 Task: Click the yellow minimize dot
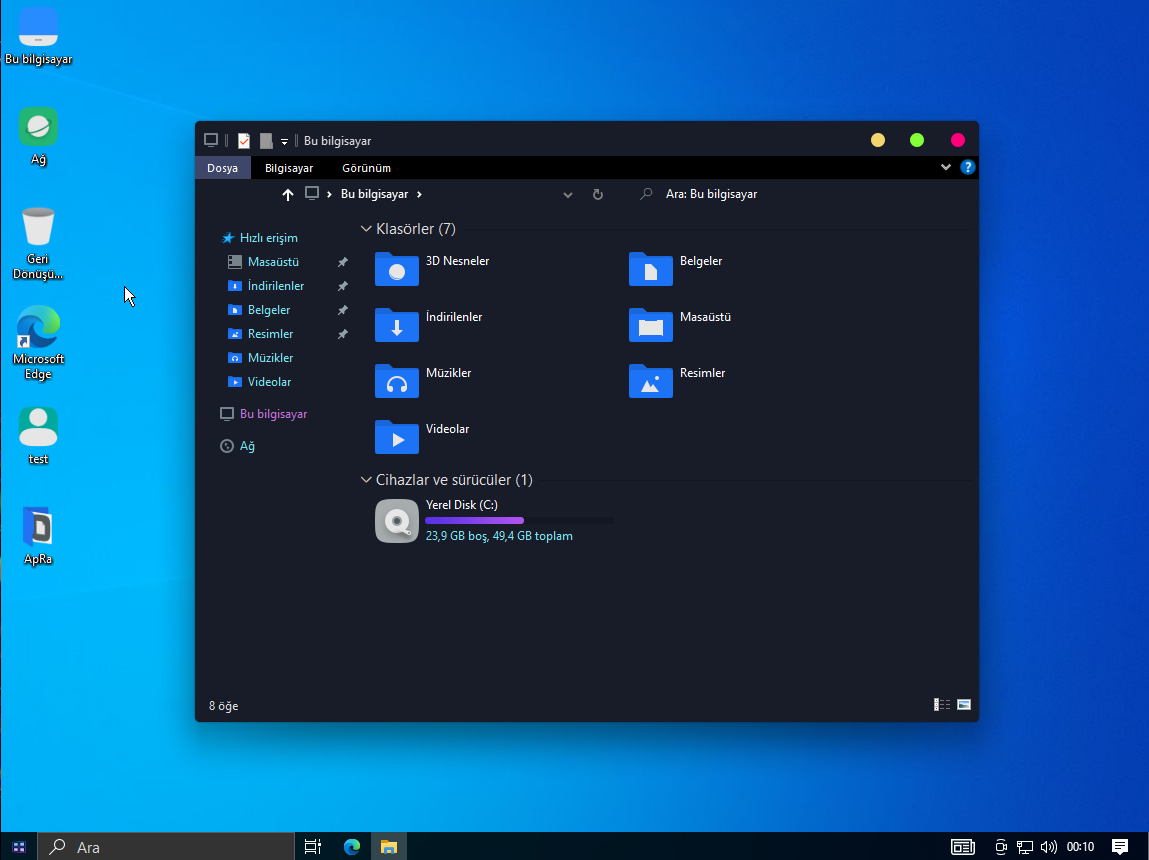pos(878,140)
